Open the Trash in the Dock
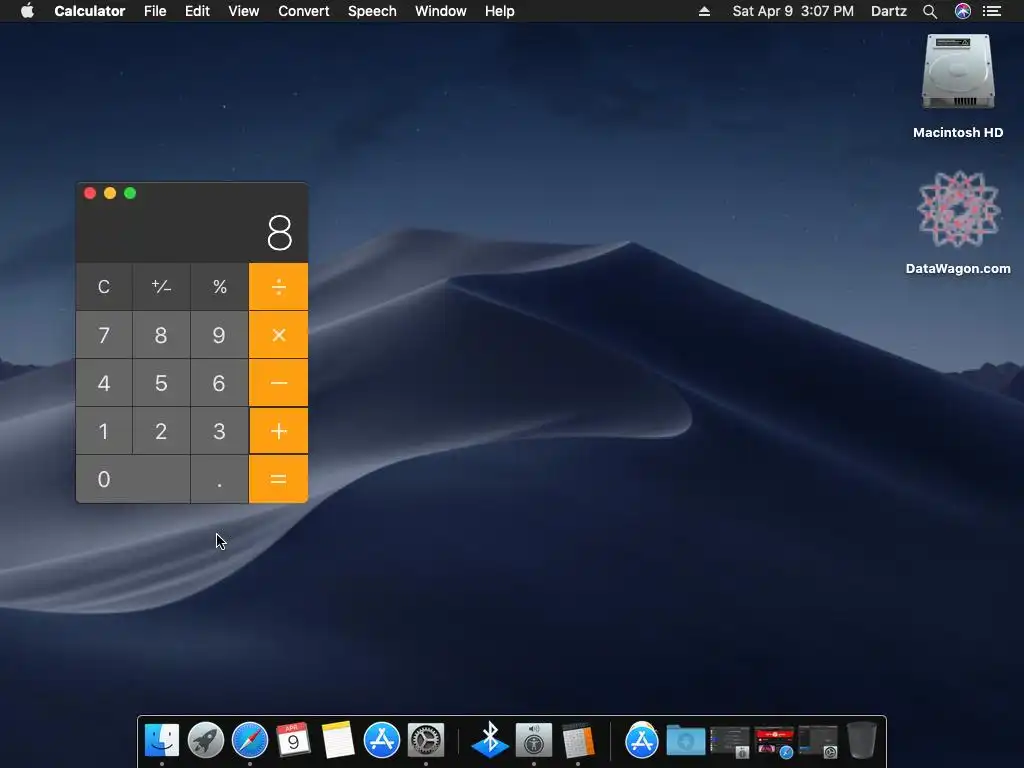This screenshot has width=1024, height=768. (x=861, y=741)
